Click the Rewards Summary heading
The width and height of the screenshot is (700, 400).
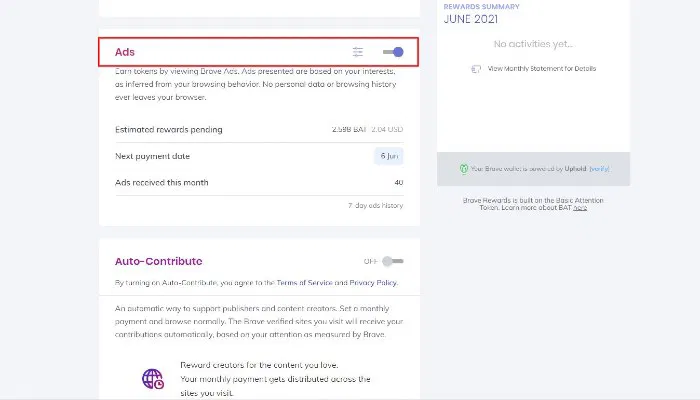click(480, 7)
